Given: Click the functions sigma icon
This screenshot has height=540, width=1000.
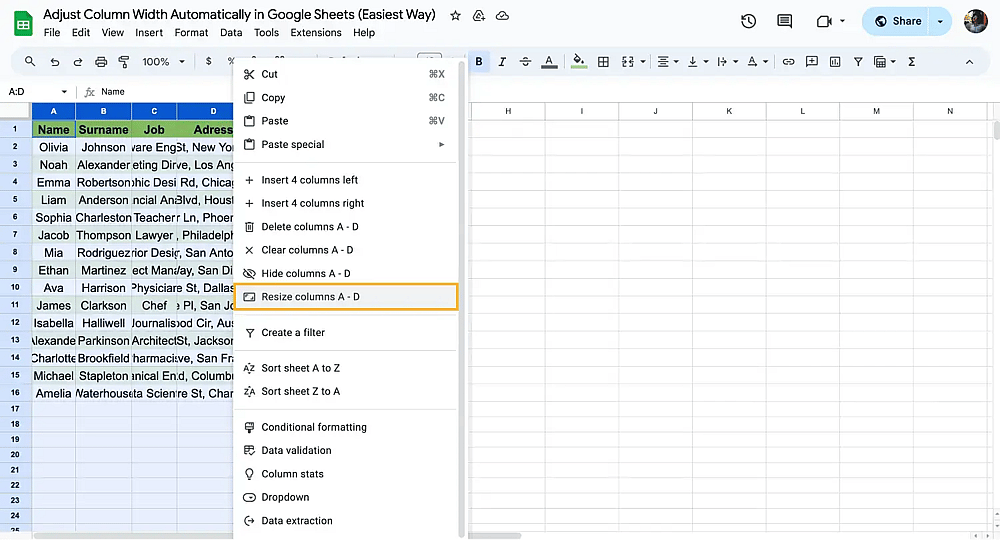Looking at the screenshot, I should point(911,62).
